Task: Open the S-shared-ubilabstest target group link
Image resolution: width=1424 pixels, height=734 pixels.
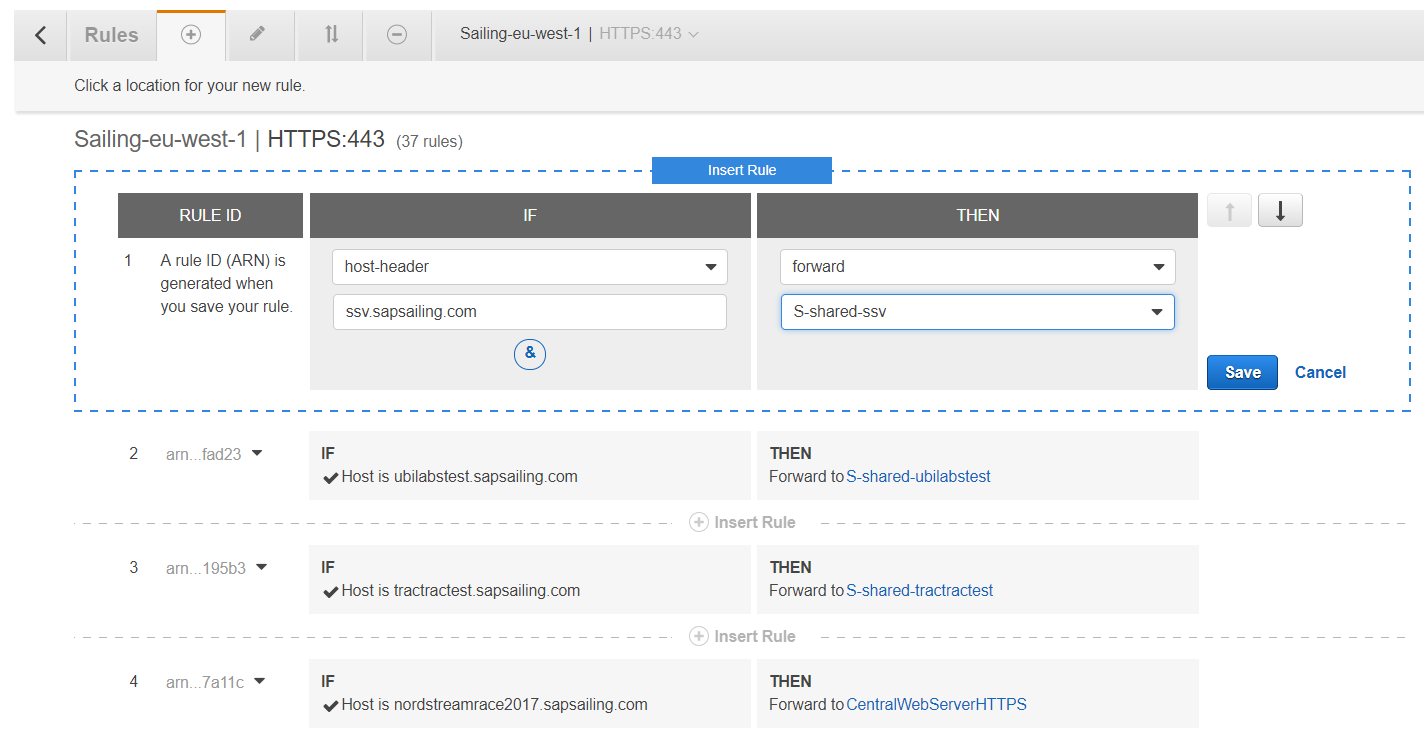Action: (x=918, y=477)
